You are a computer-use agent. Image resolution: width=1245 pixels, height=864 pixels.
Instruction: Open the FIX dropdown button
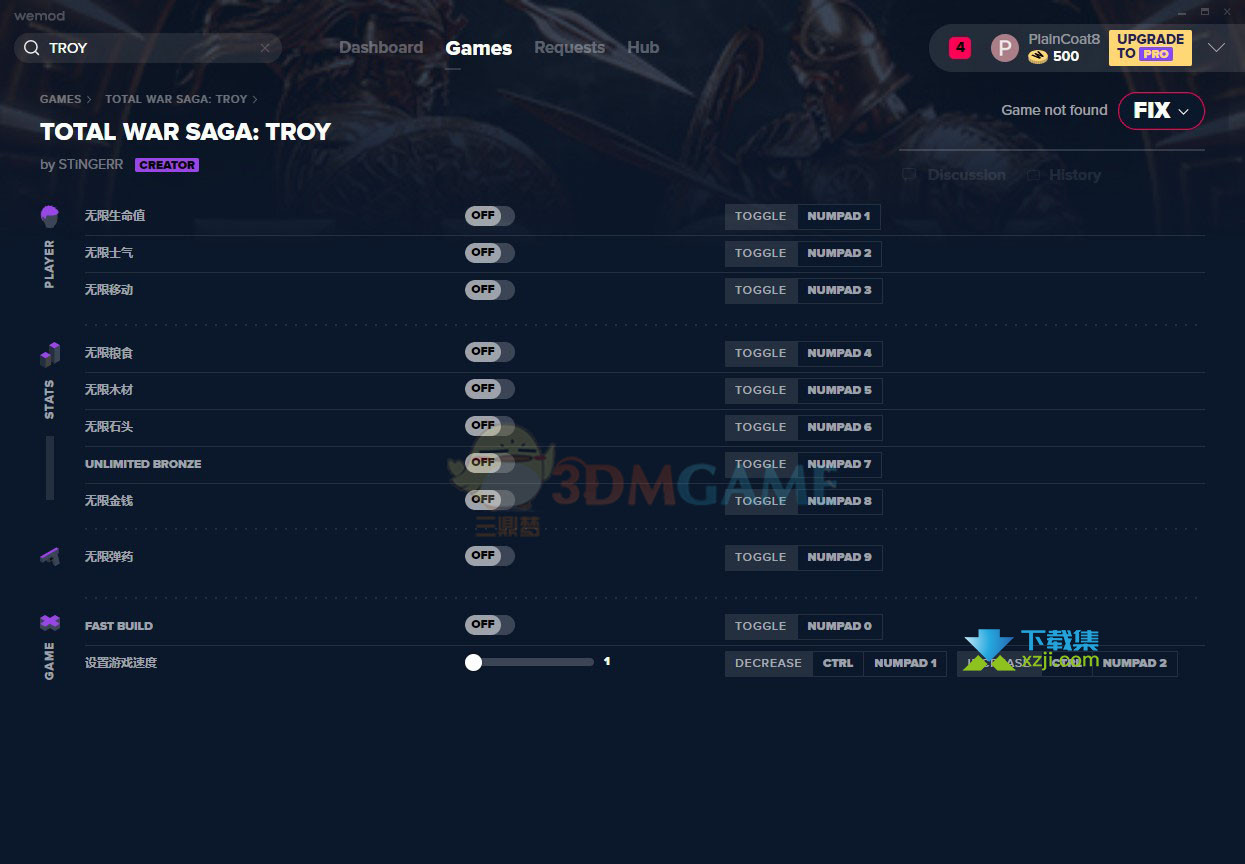1161,111
